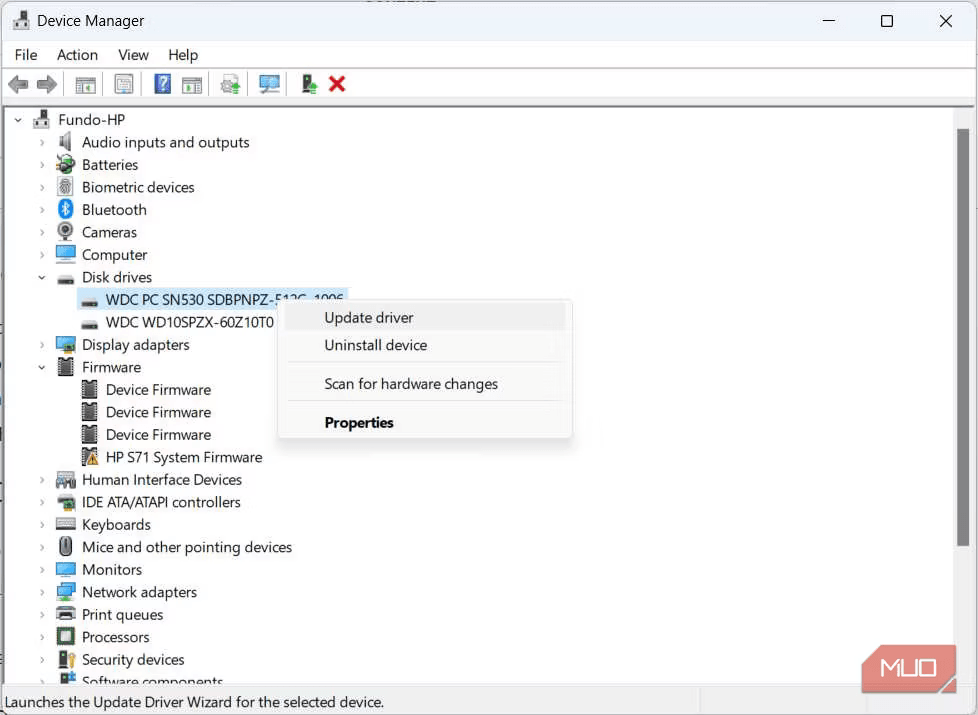Select the Monitors label
This screenshot has width=978, height=715.
tap(112, 569)
